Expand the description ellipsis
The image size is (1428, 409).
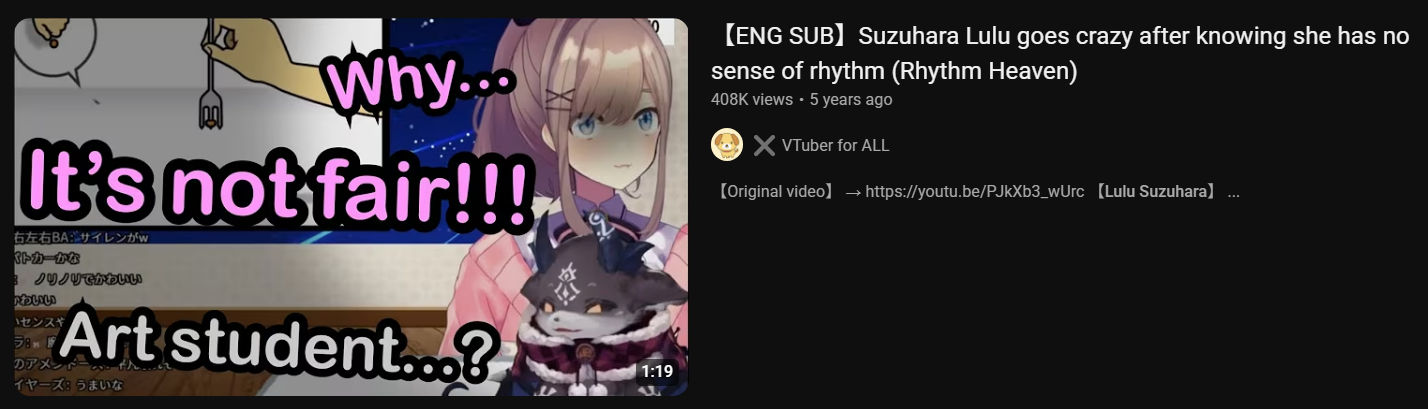[1233, 193]
